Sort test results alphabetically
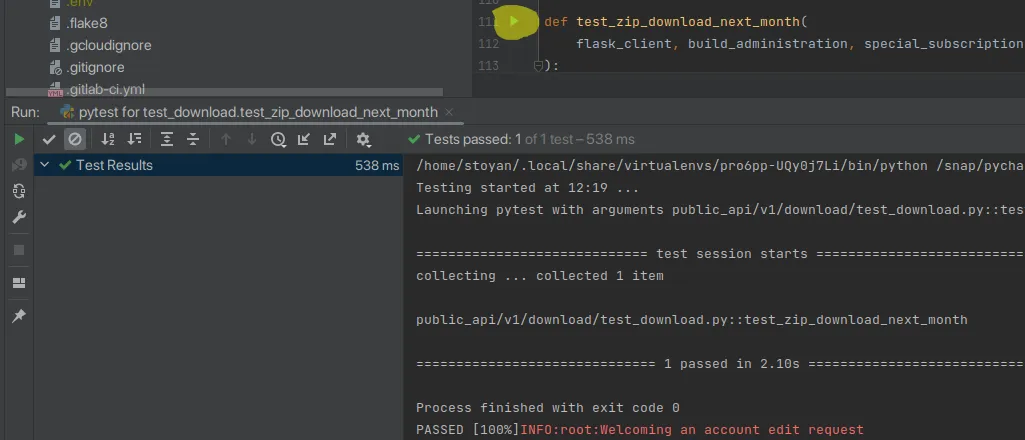1025x440 pixels. click(108, 139)
